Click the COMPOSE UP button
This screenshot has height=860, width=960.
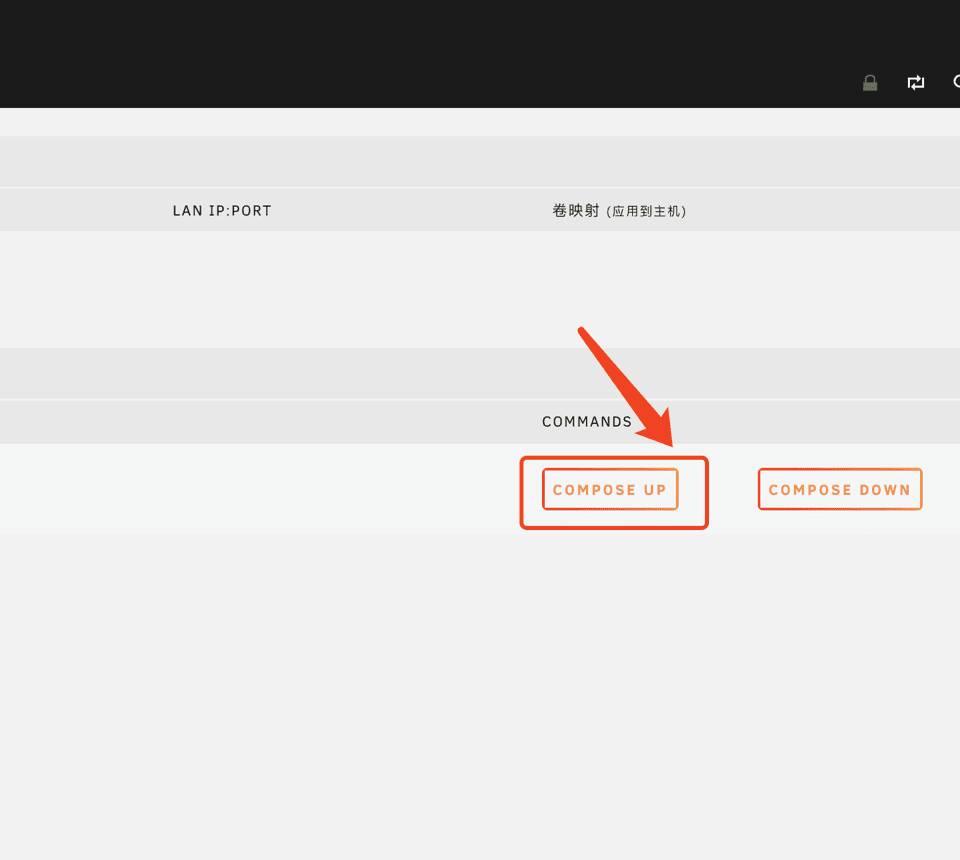click(x=610, y=490)
